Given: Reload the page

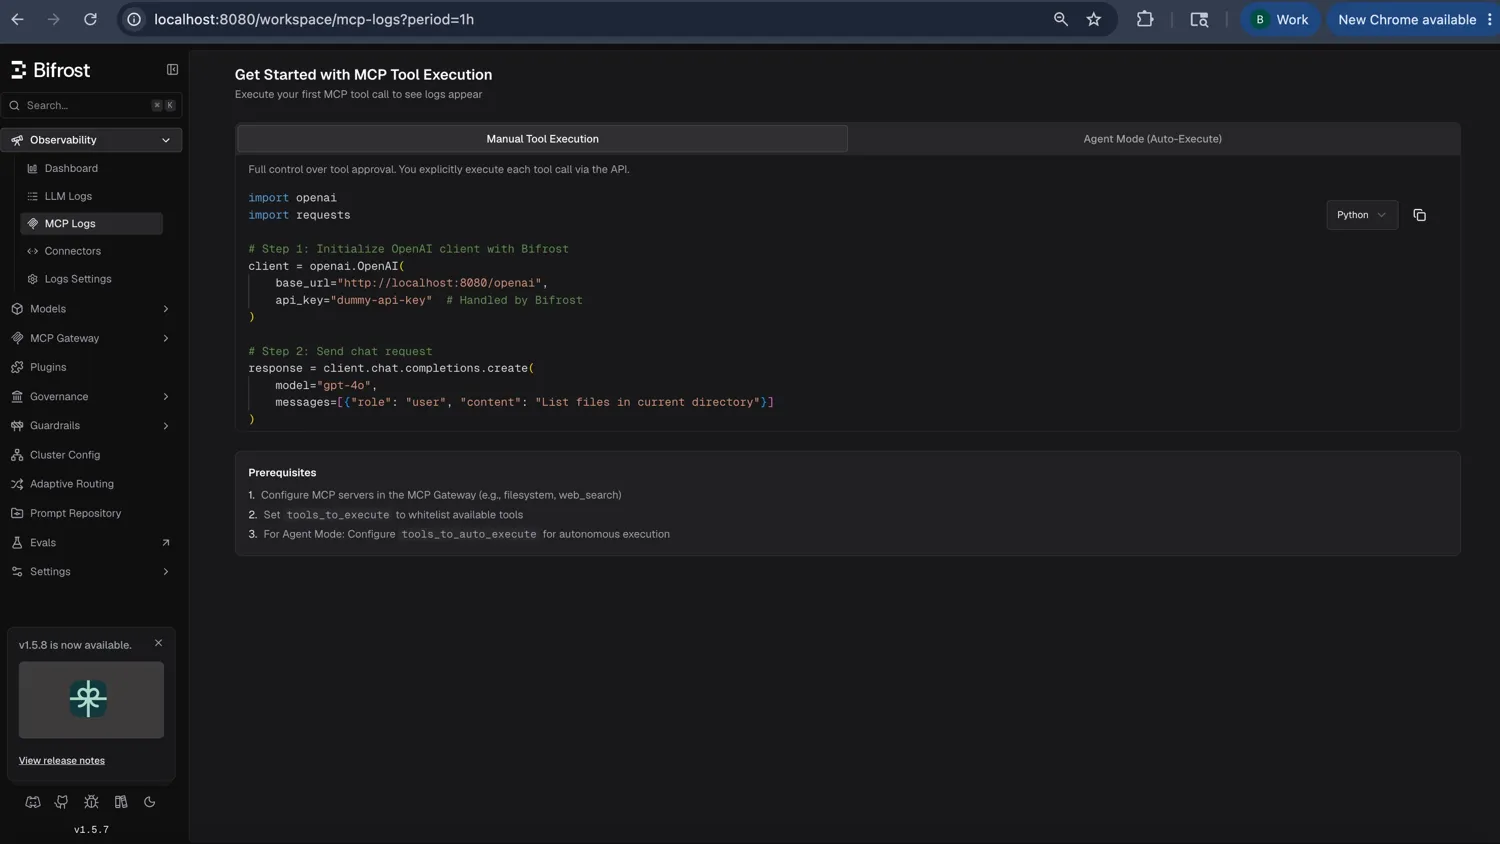Looking at the screenshot, I should point(90,19).
